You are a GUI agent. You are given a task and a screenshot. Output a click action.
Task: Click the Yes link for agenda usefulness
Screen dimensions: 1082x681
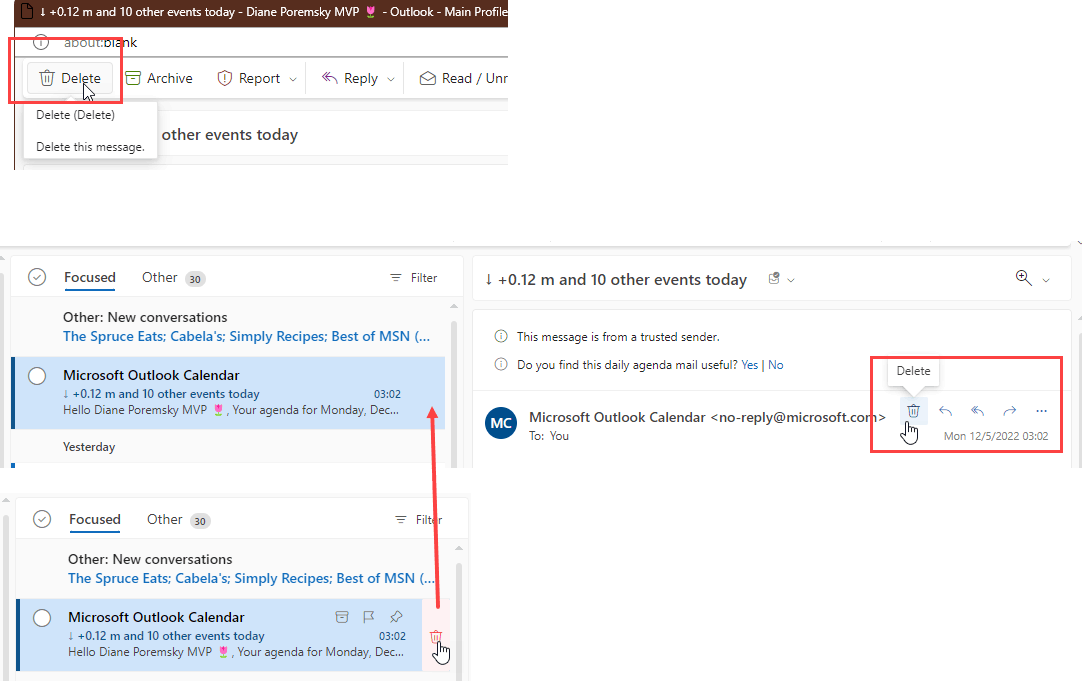pyautogui.click(x=749, y=365)
